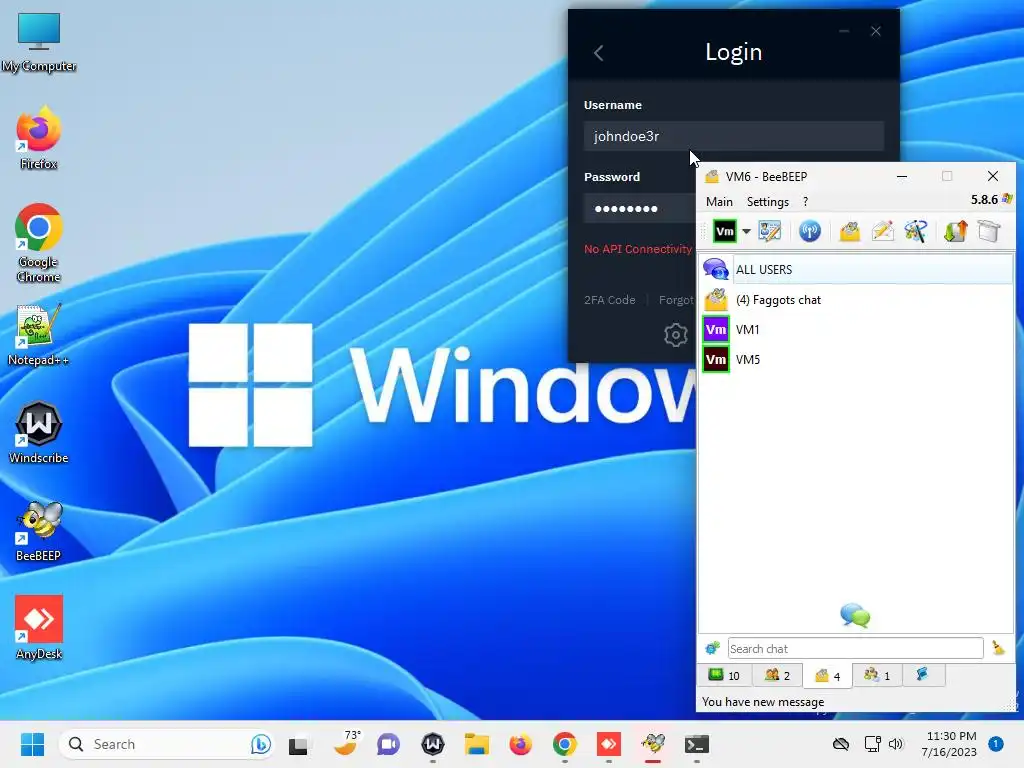This screenshot has width=1024, height=768.
Task: Select the group chat row with (4) unread
Action: click(x=856, y=300)
